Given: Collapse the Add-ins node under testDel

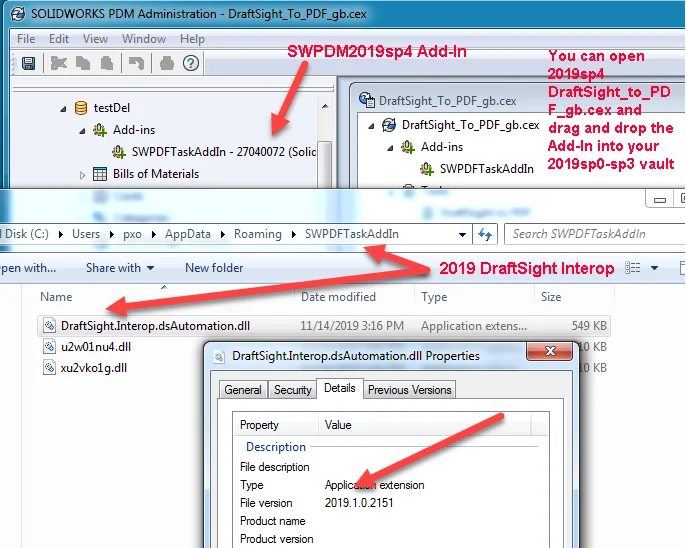Looking at the screenshot, I should coord(82,131).
